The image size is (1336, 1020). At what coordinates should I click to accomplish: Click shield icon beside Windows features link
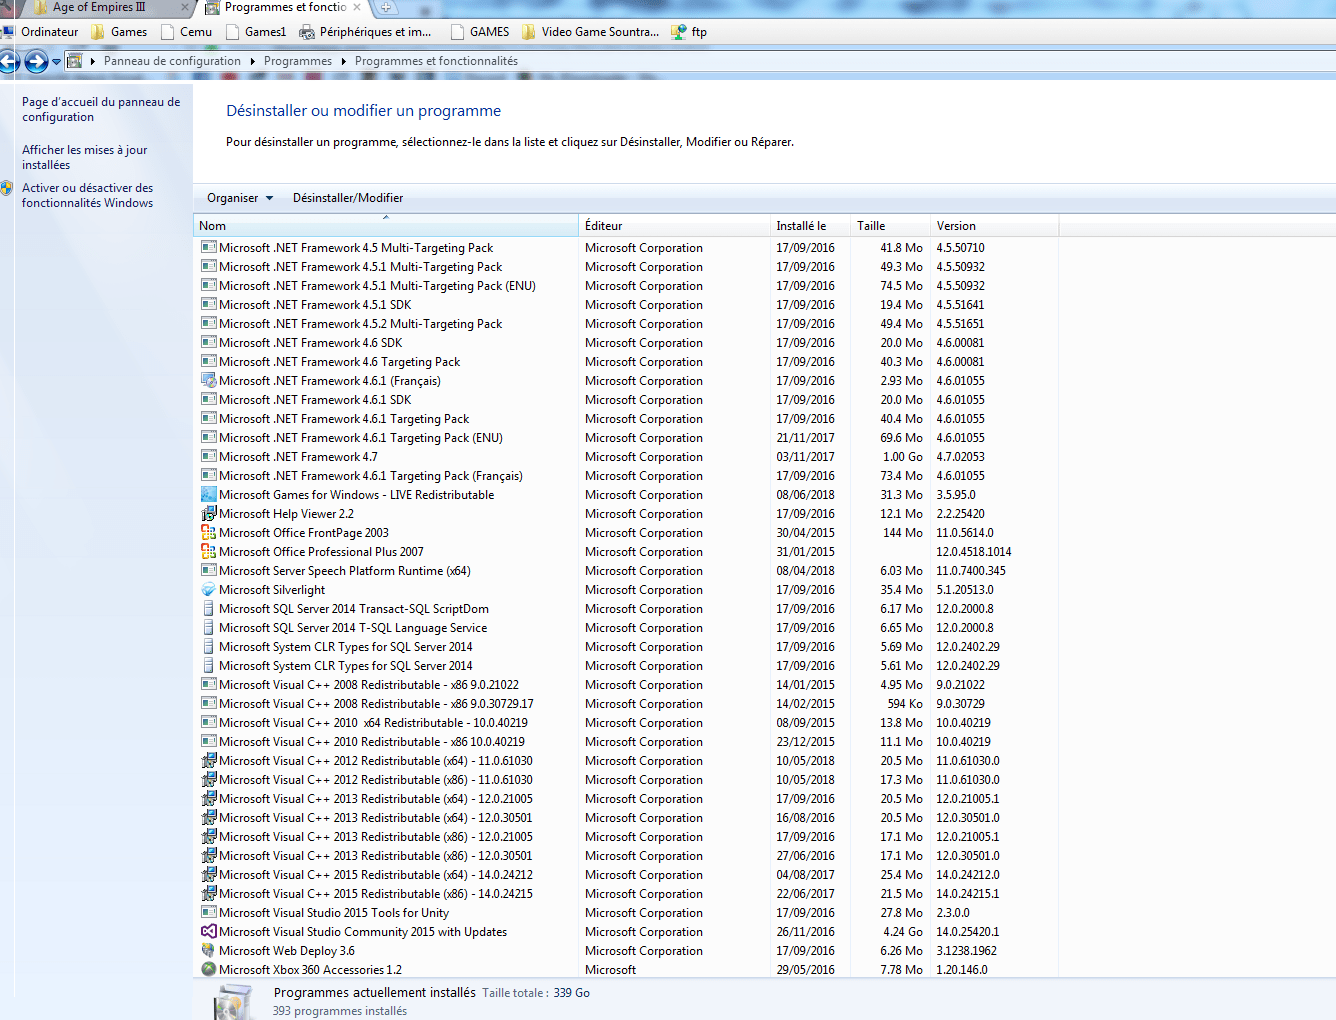click(7, 188)
